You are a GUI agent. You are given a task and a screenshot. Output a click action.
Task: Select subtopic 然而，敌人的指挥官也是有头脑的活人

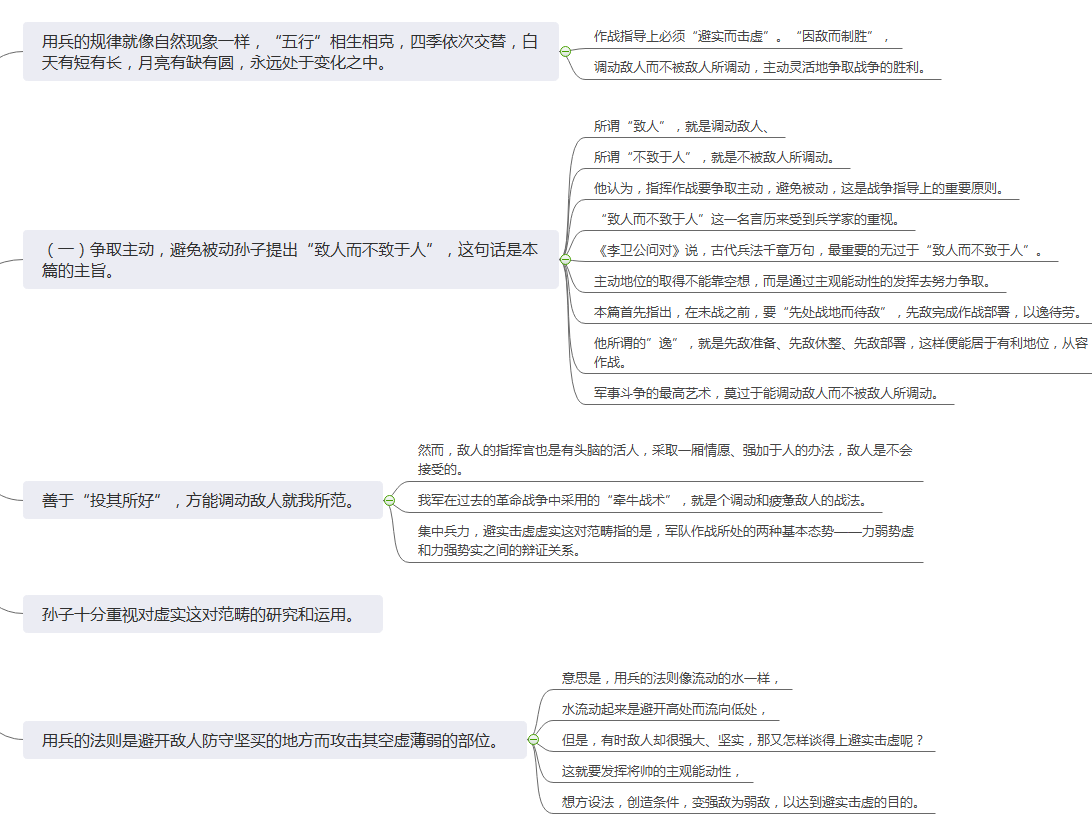point(665,460)
